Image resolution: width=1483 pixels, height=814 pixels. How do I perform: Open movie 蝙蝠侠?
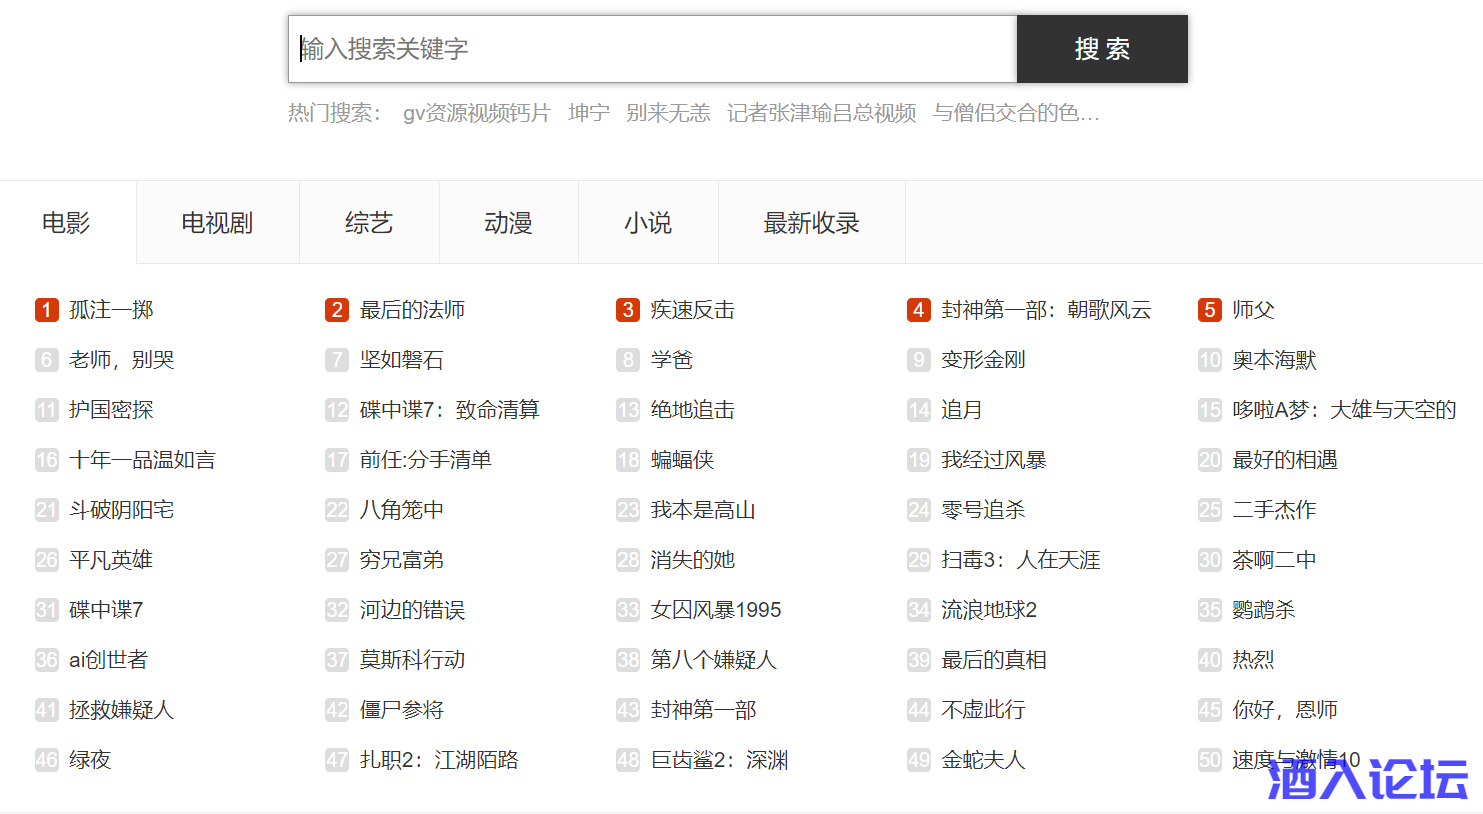[x=683, y=460]
